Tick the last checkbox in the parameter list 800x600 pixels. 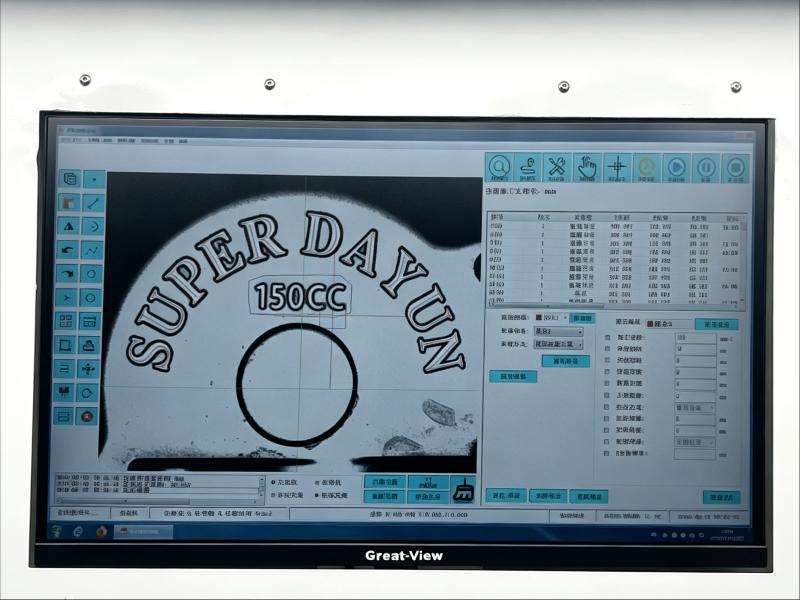607,453
